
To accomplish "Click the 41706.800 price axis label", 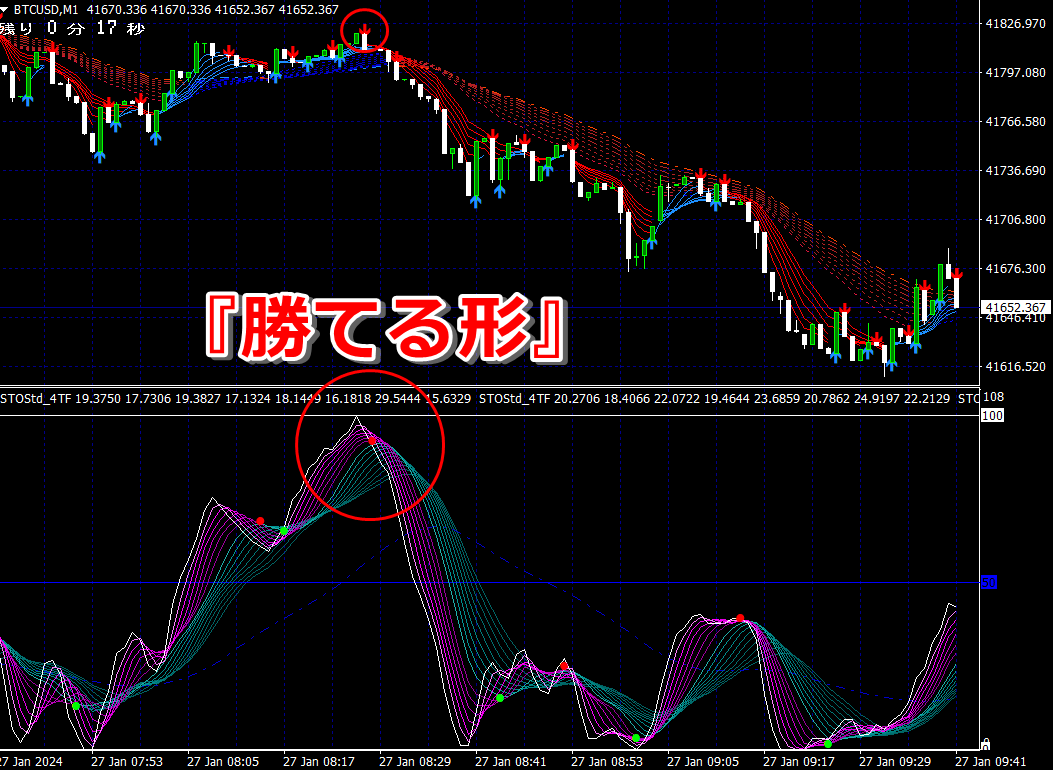I will (1015, 220).
